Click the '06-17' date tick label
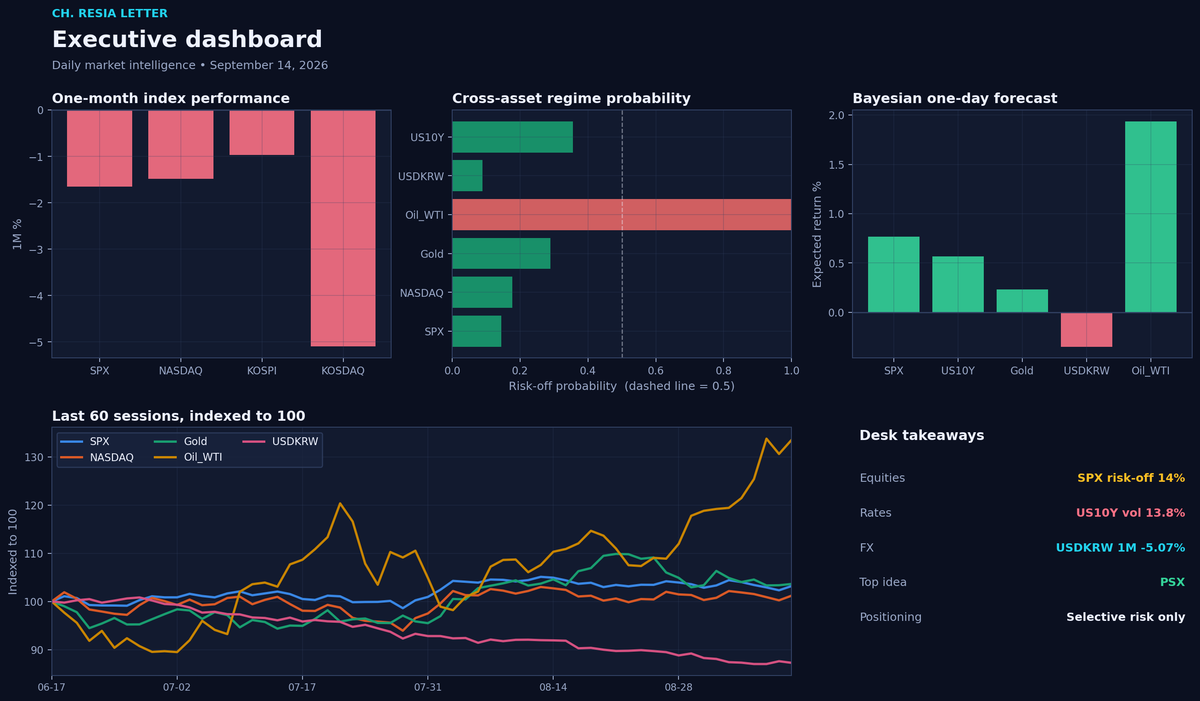 [52, 688]
